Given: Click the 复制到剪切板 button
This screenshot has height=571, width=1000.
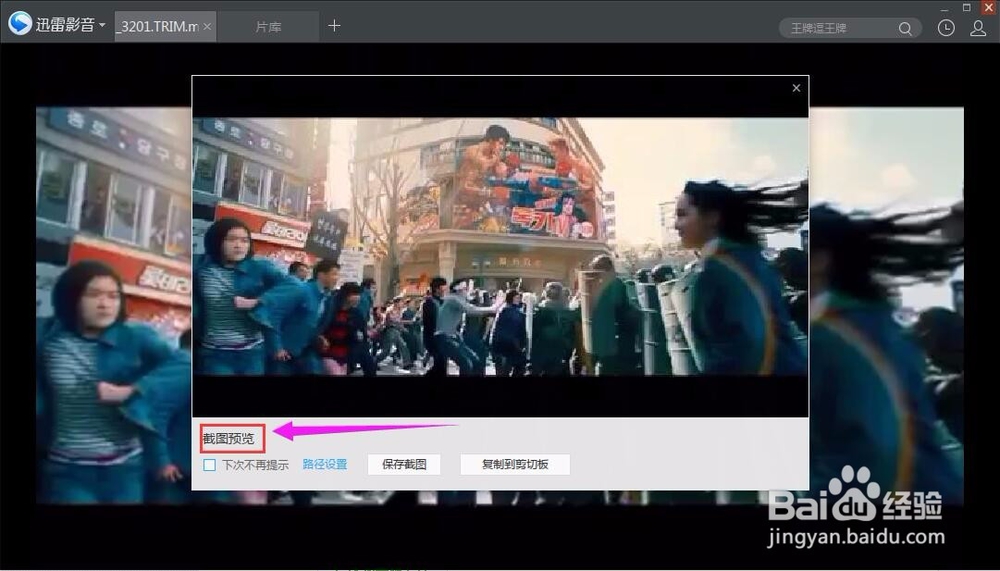Looking at the screenshot, I should coord(515,464).
